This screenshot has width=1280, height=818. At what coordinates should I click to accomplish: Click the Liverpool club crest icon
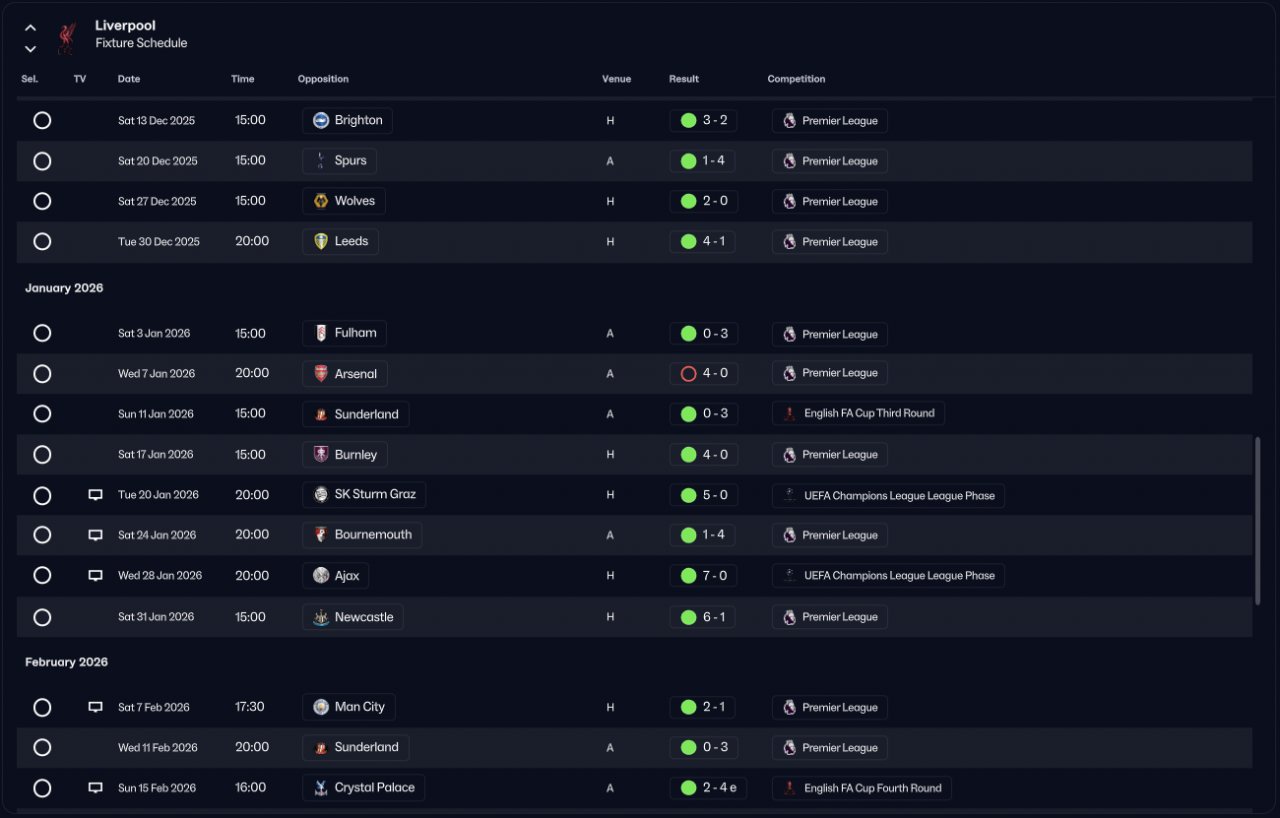click(67, 36)
